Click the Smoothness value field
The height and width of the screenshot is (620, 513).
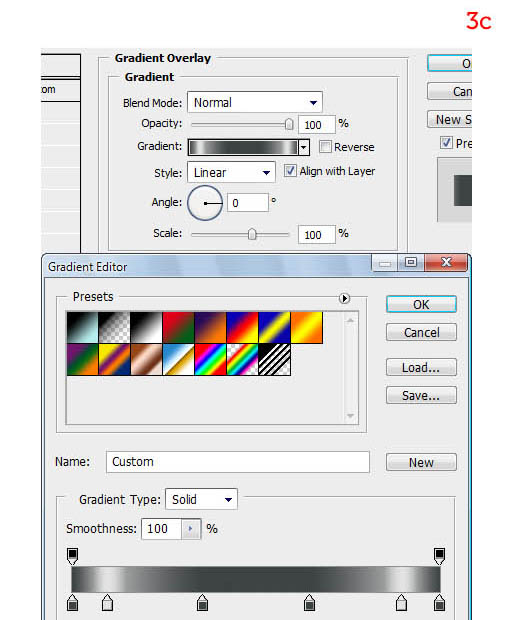tap(162, 529)
